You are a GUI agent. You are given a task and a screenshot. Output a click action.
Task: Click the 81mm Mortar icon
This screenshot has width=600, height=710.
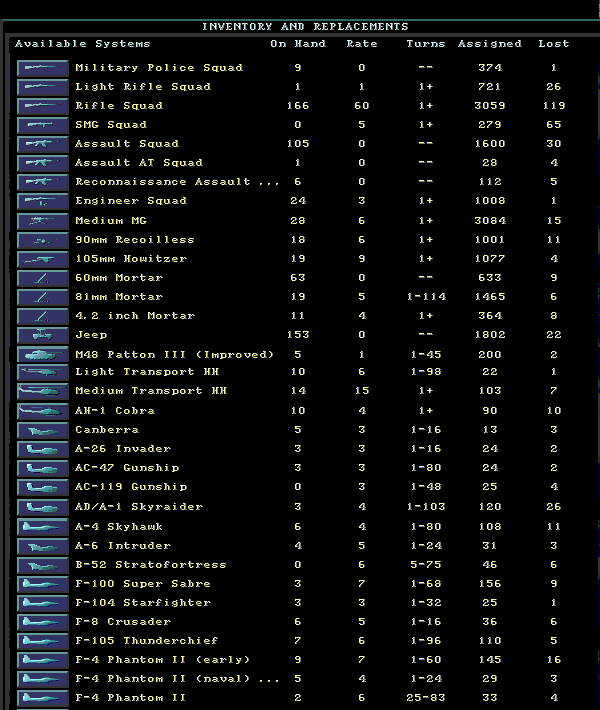click(43, 297)
